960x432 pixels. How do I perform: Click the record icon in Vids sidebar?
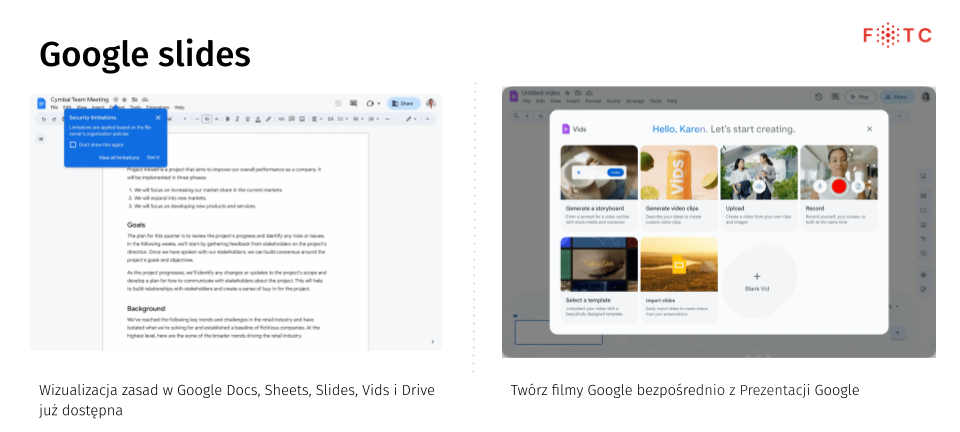(923, 275)
